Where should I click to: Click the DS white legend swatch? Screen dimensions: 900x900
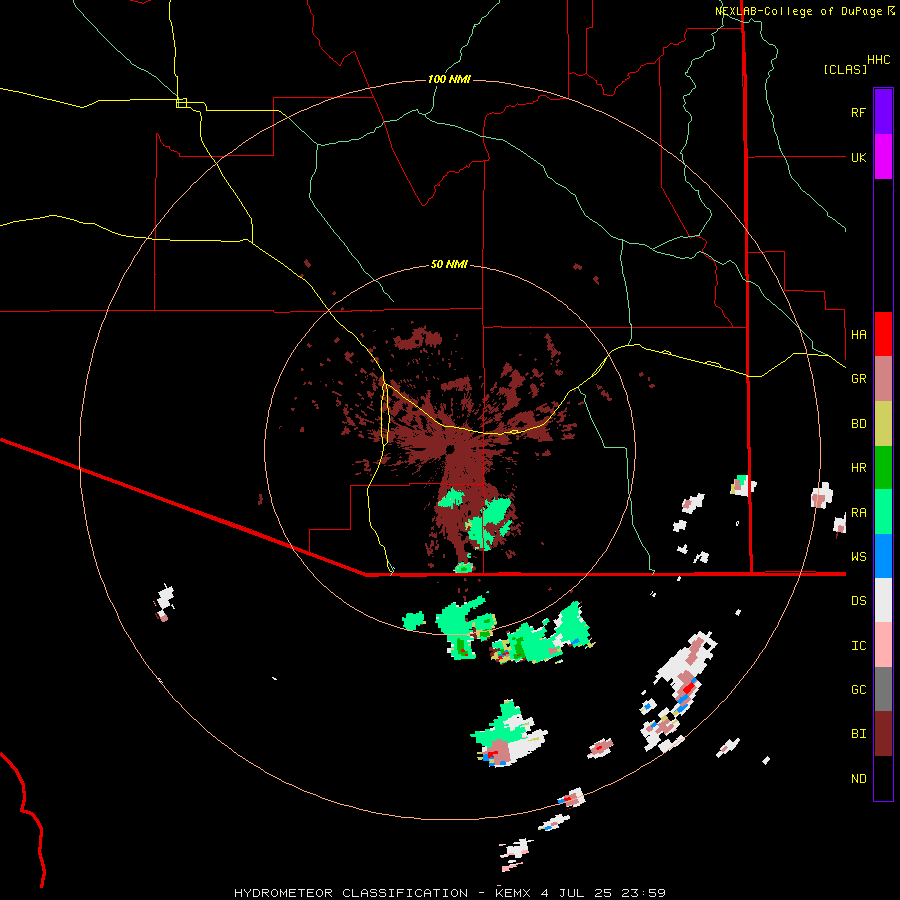pos(883,600)
